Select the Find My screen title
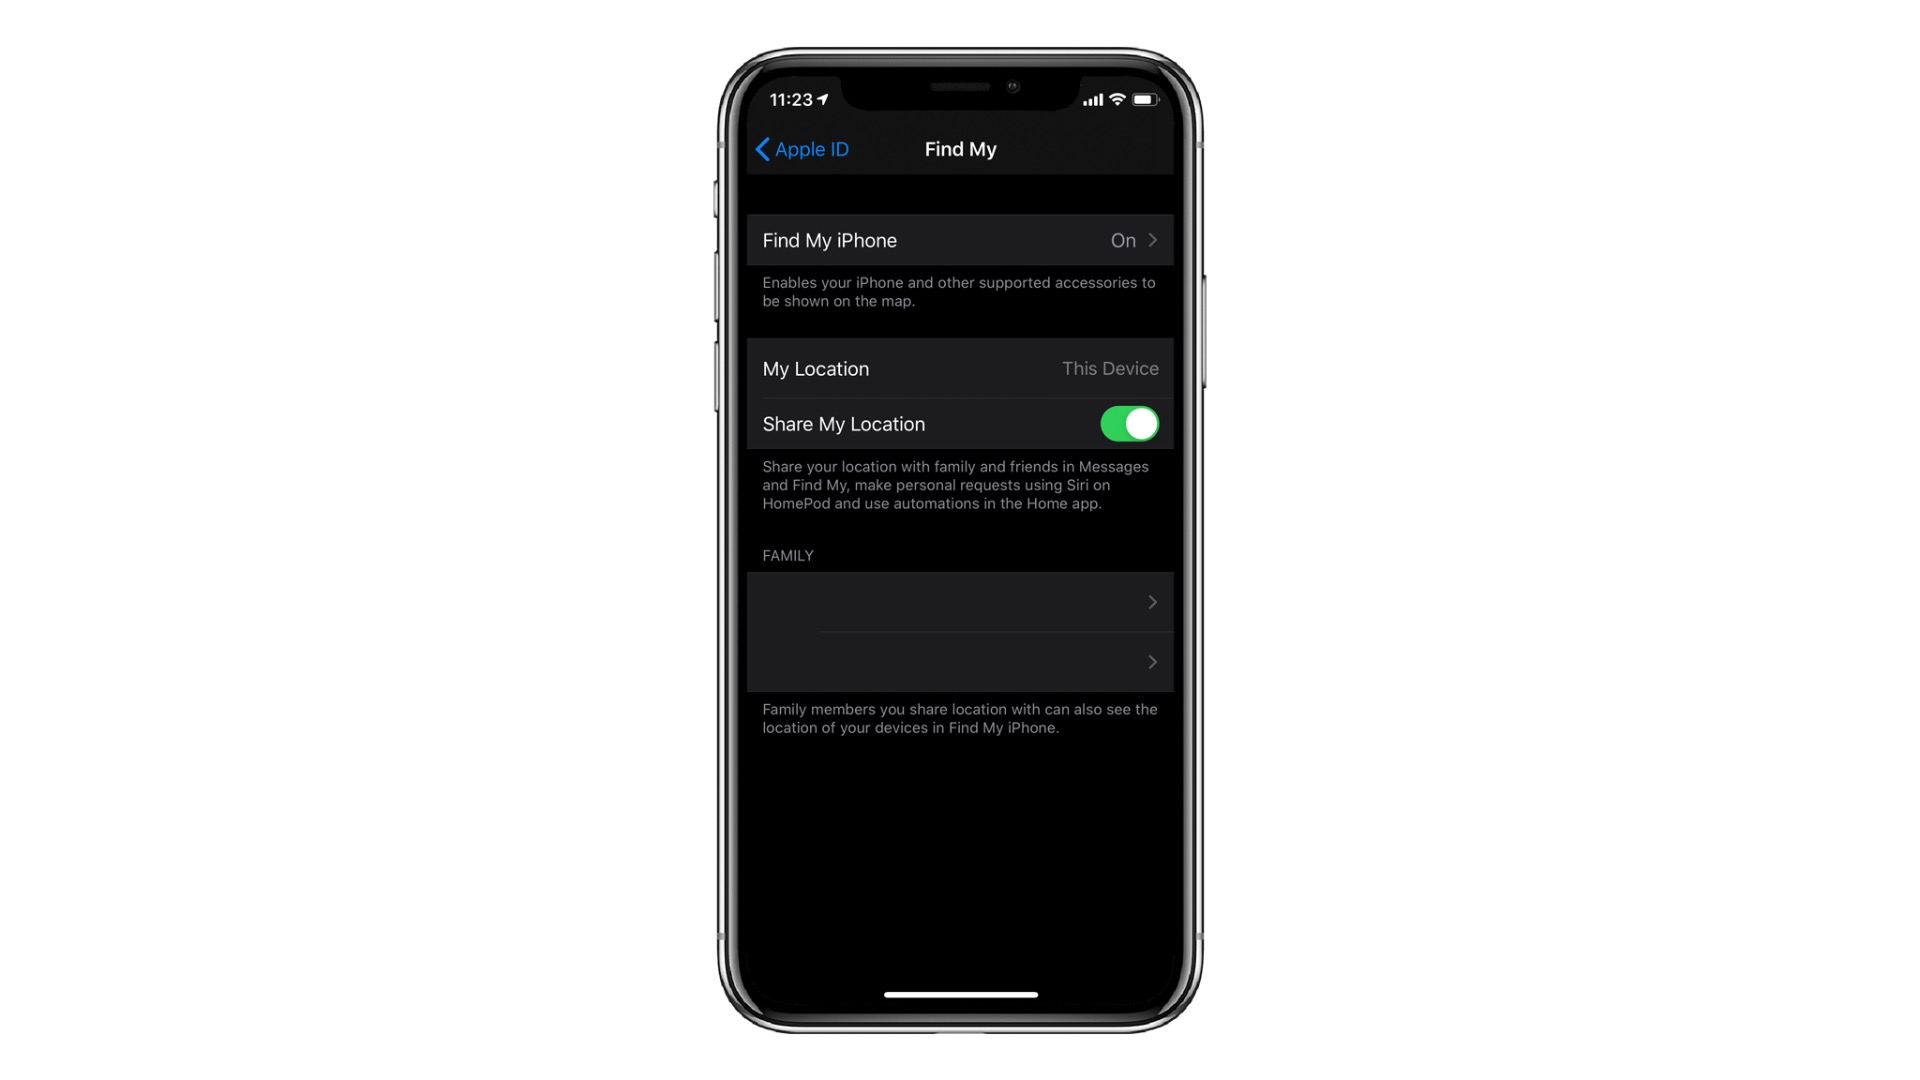 pyautogui.click(x=960, y=149)
